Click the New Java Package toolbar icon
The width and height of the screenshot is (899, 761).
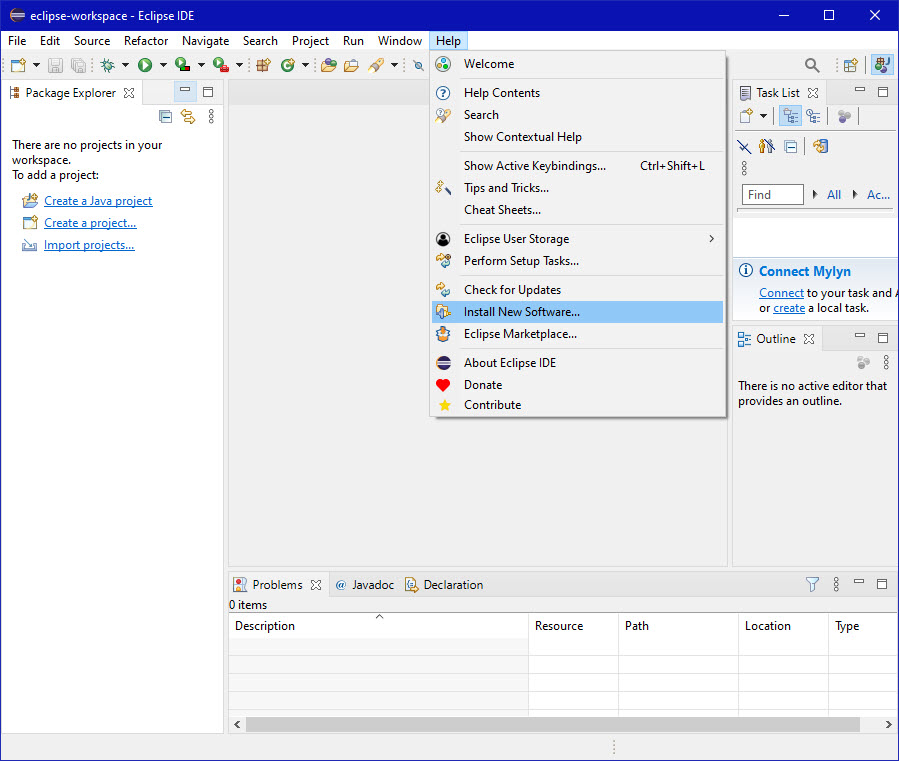[x=263, y=66]
